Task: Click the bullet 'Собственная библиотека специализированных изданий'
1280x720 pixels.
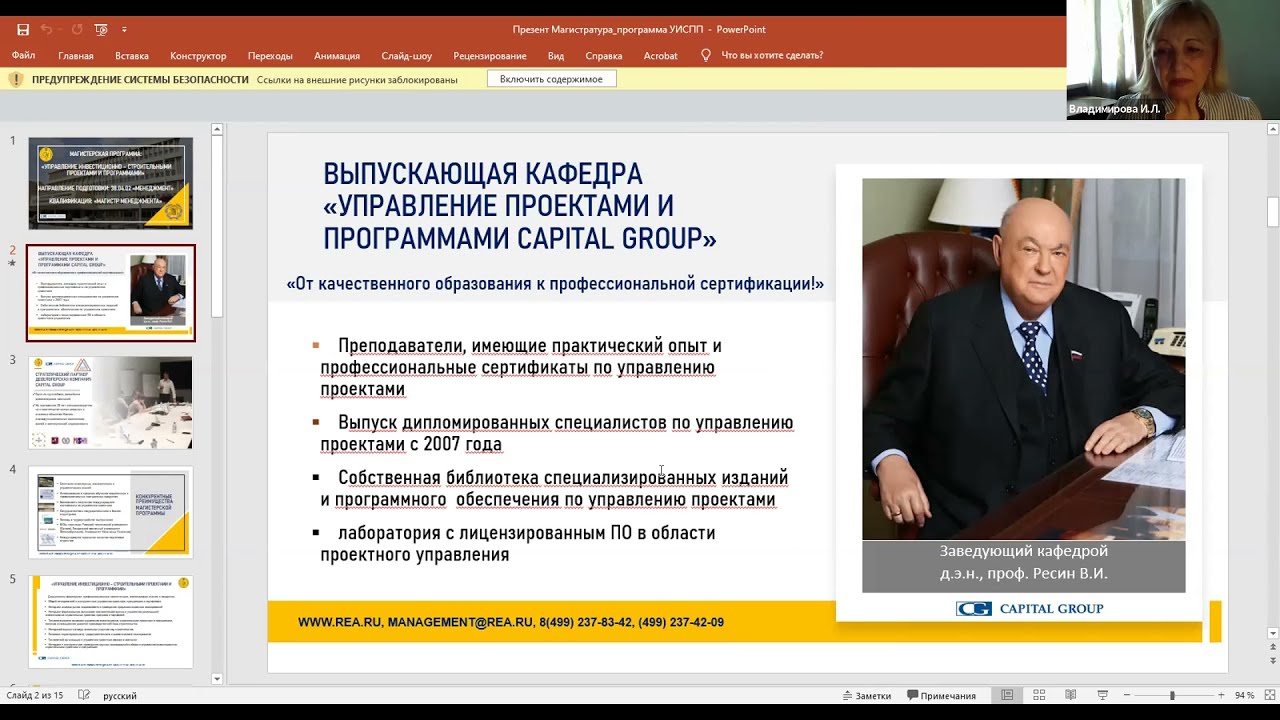Action: (x=563, y=478)
